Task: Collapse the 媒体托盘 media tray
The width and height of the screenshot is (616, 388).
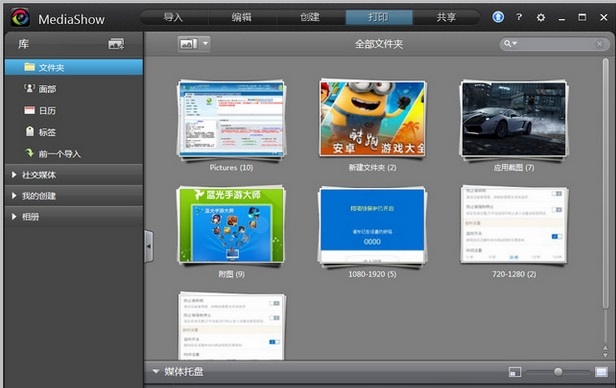Action: [156, 371]
